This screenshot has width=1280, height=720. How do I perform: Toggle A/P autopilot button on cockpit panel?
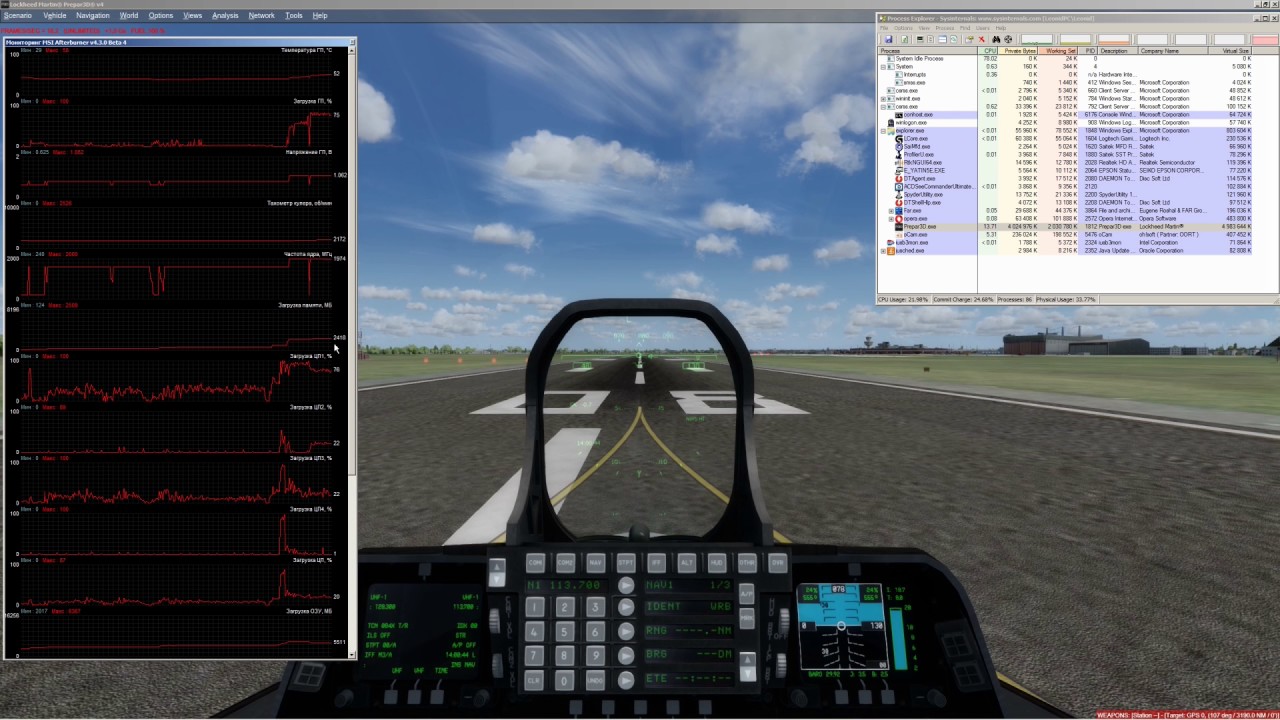(747, 594)
